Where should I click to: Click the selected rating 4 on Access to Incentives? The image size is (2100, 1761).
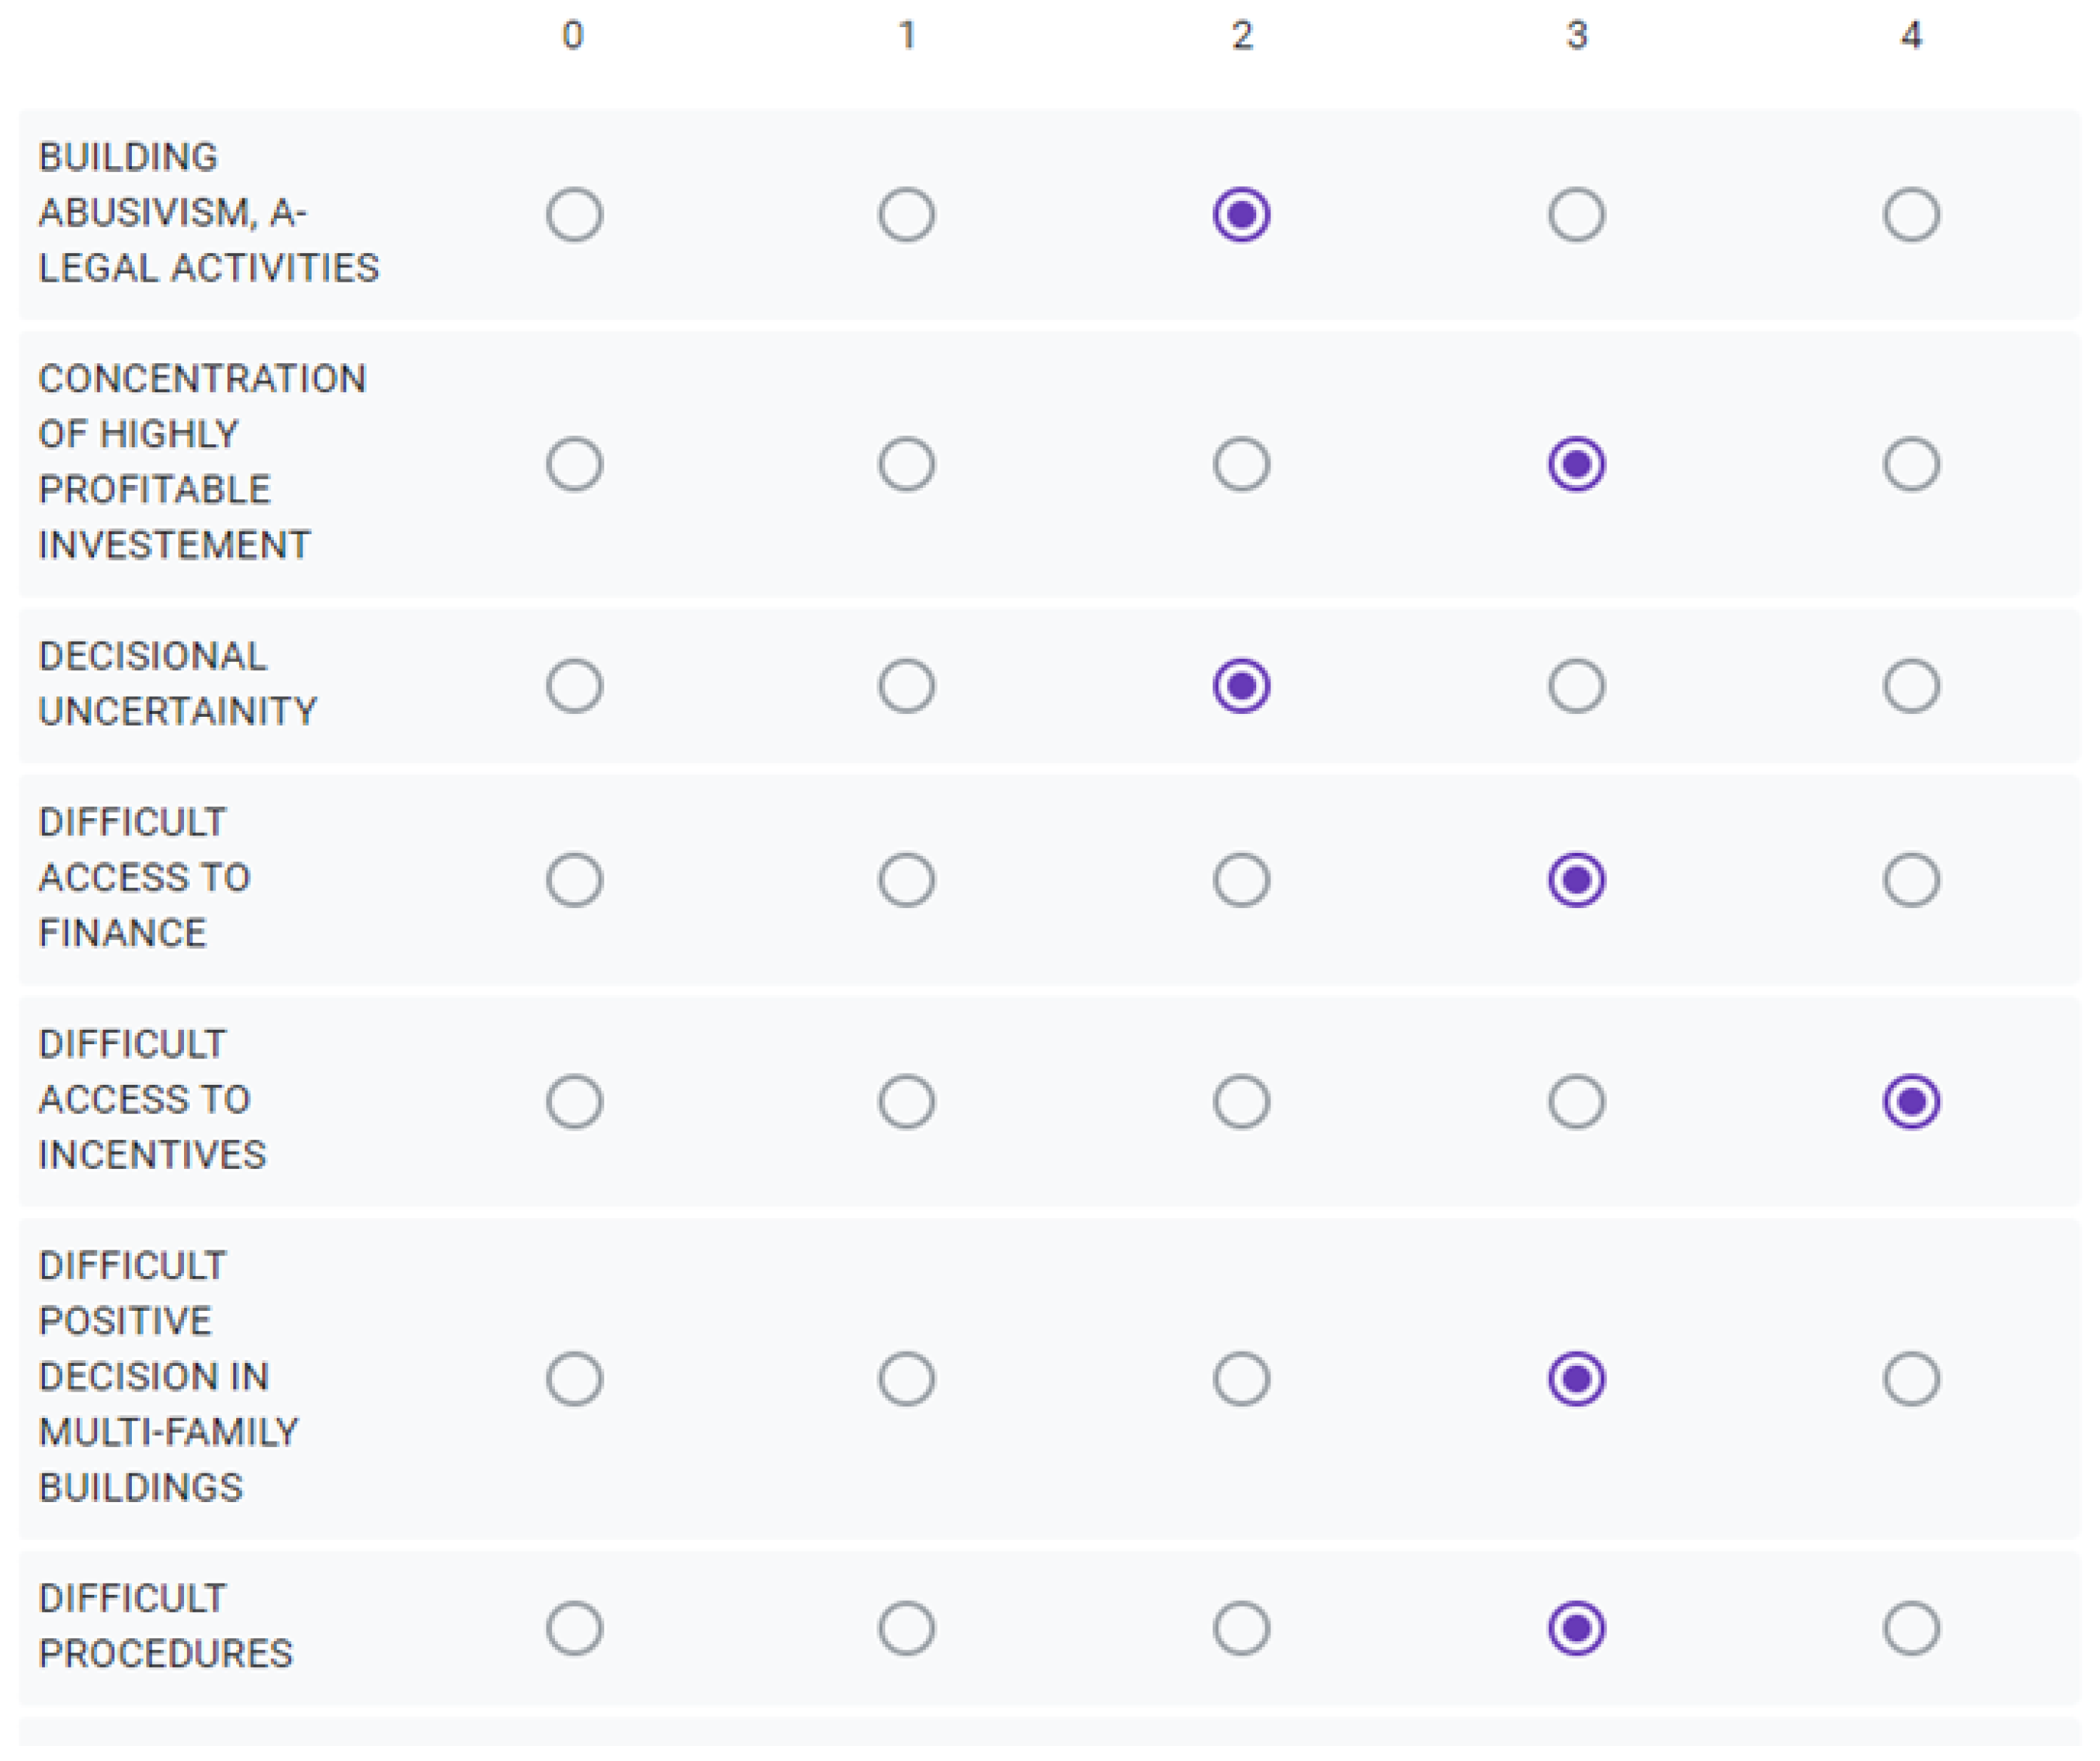(1911, 1102)
